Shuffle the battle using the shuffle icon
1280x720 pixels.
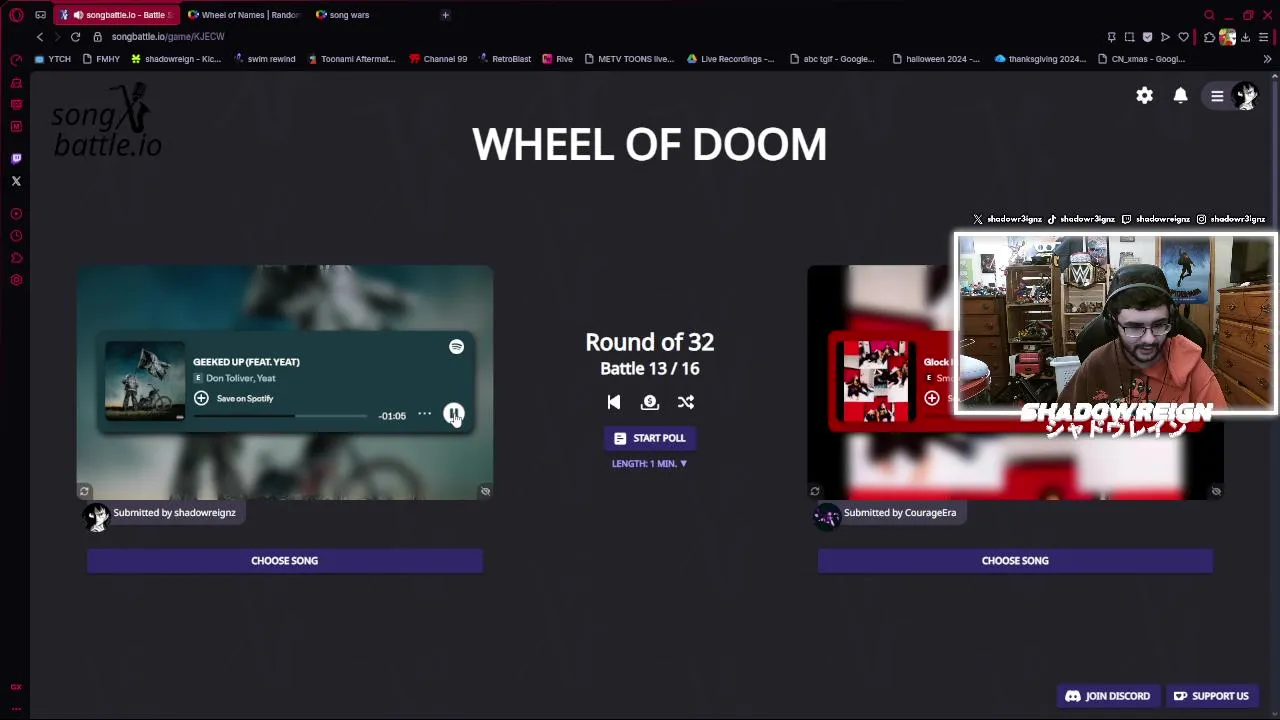[686, 402]
